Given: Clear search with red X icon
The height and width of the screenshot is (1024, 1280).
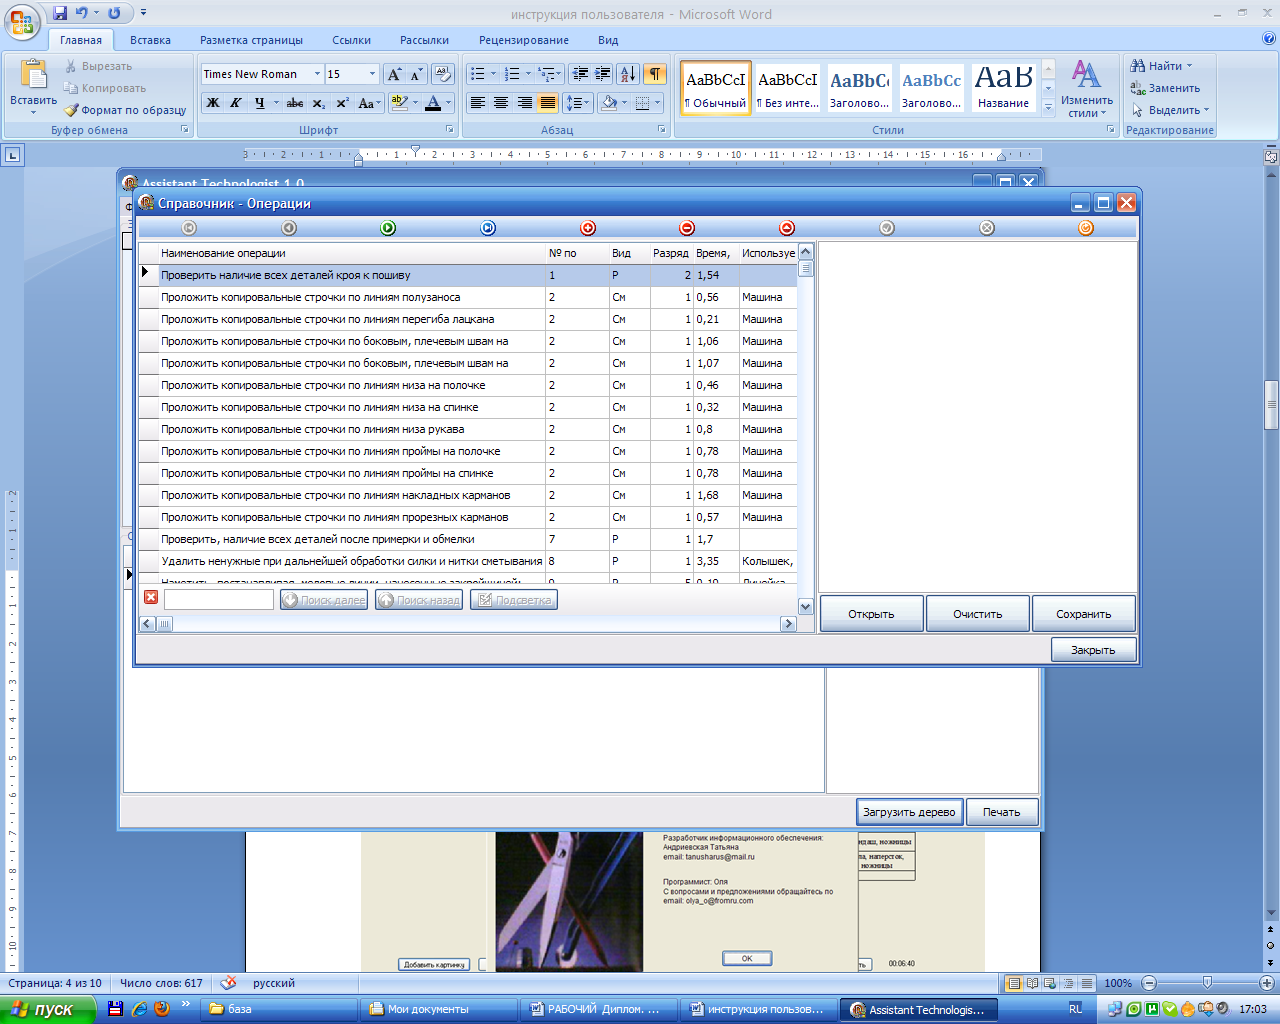Looking at the screenshot, I should 151,598.
